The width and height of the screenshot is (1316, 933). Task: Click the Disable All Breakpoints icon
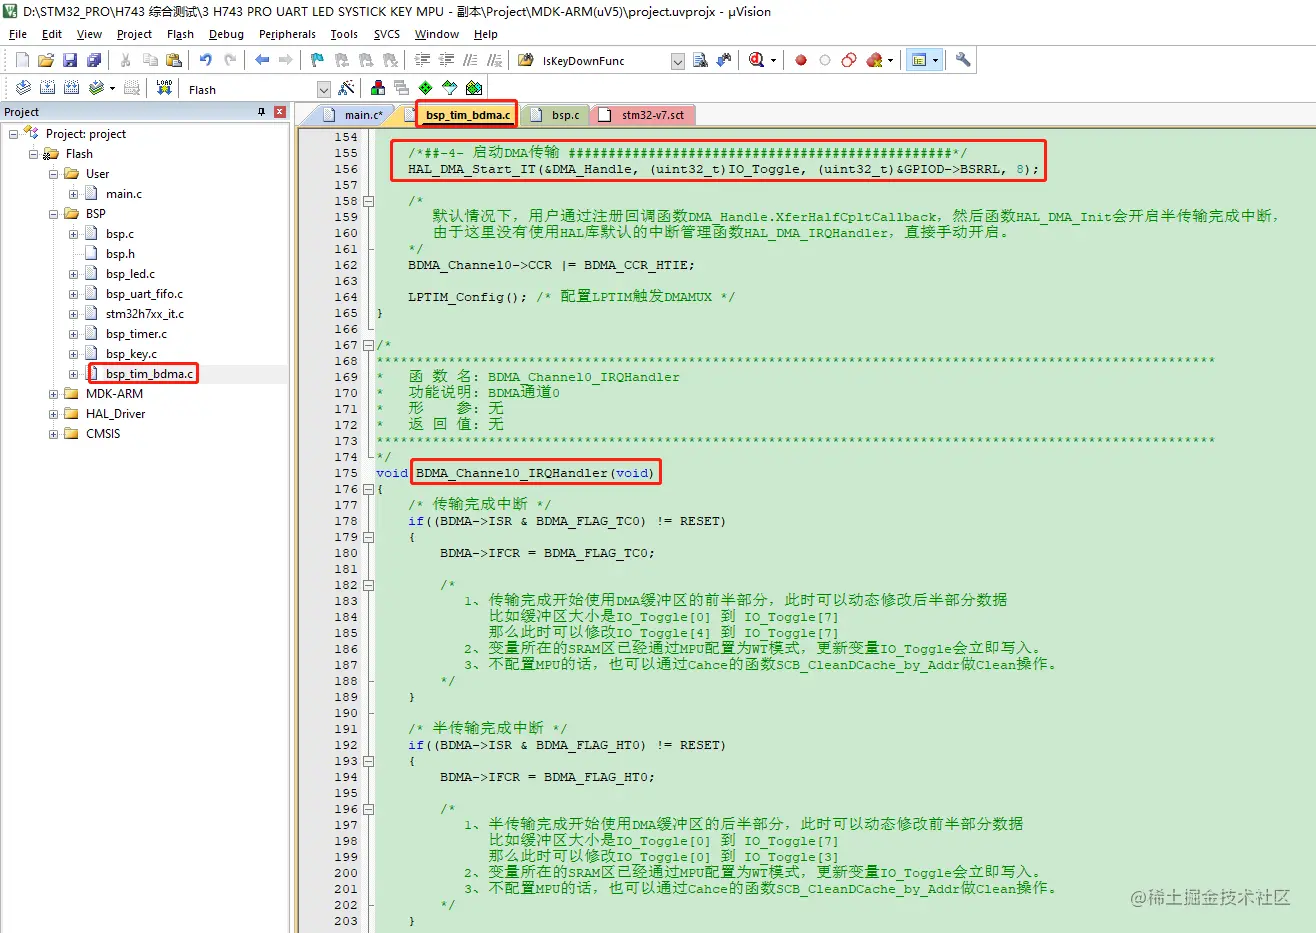849,60
